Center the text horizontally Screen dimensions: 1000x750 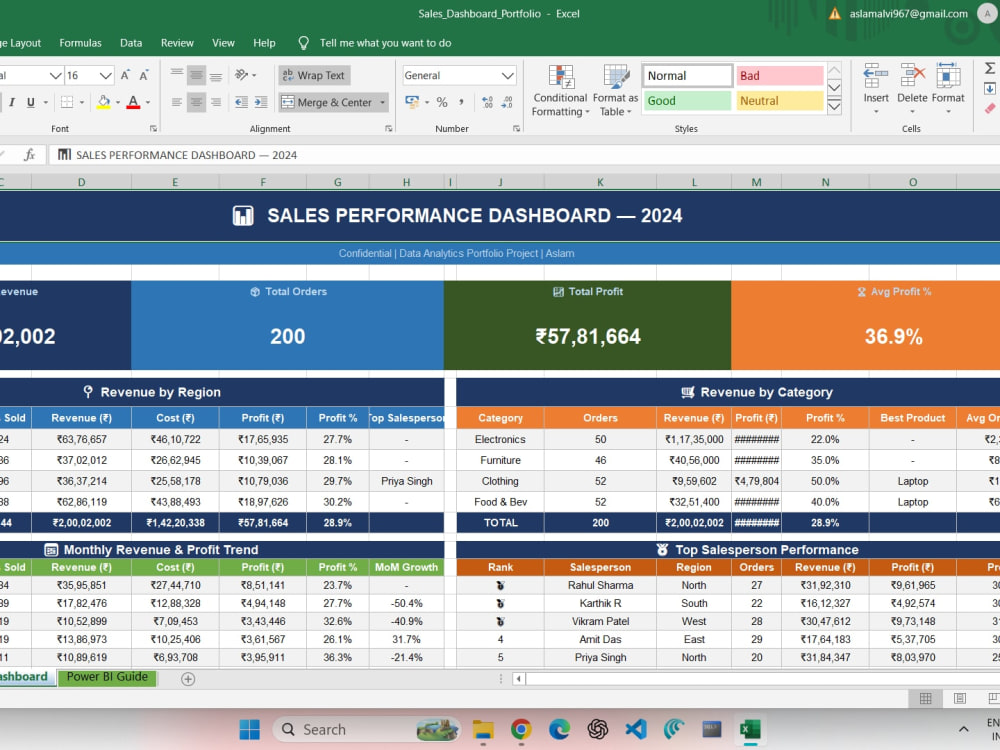[x=196, y=102]
